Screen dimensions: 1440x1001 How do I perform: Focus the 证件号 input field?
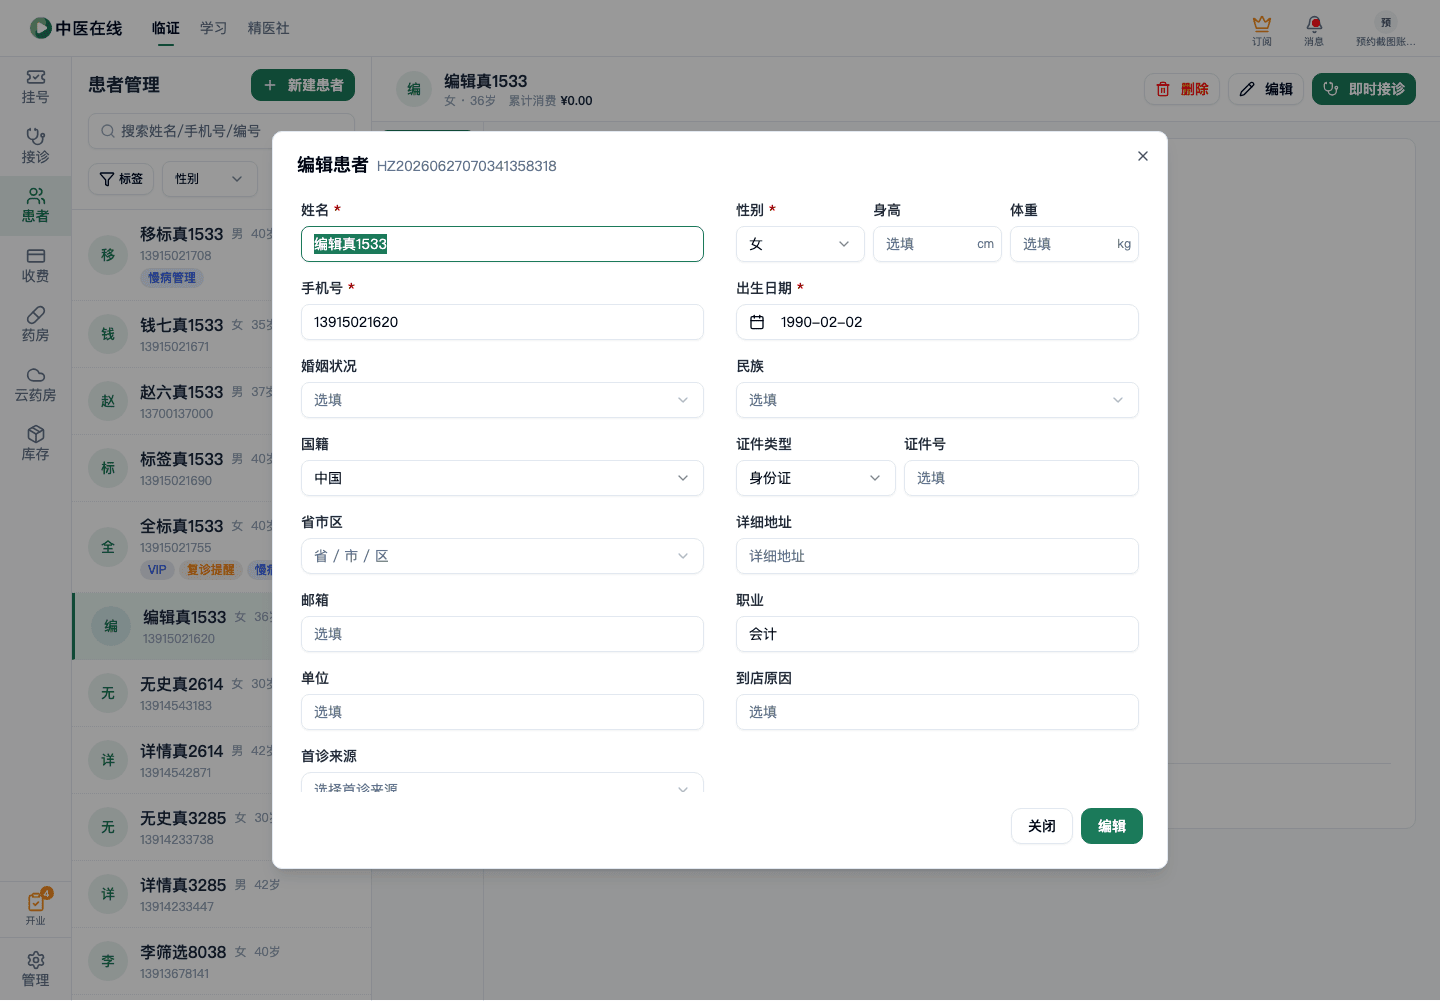point(1021,478)
